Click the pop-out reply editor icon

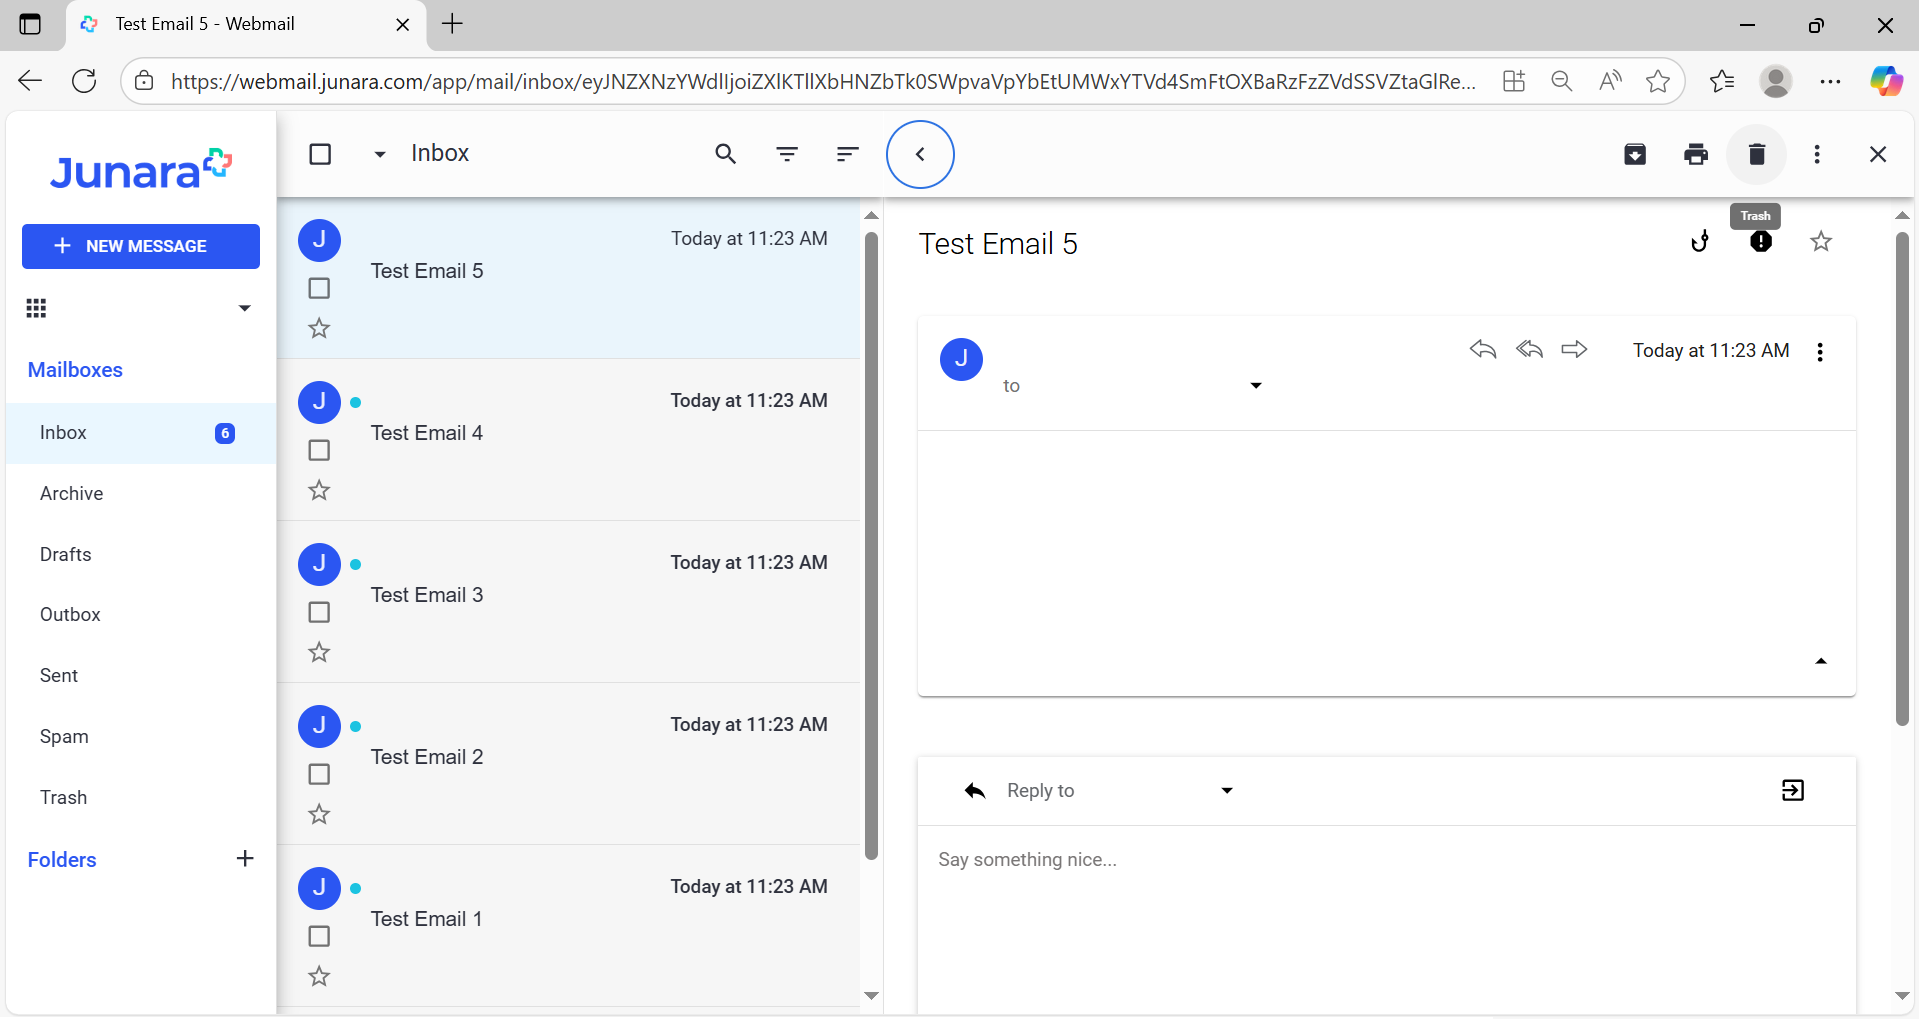(x=1793, y=790)
